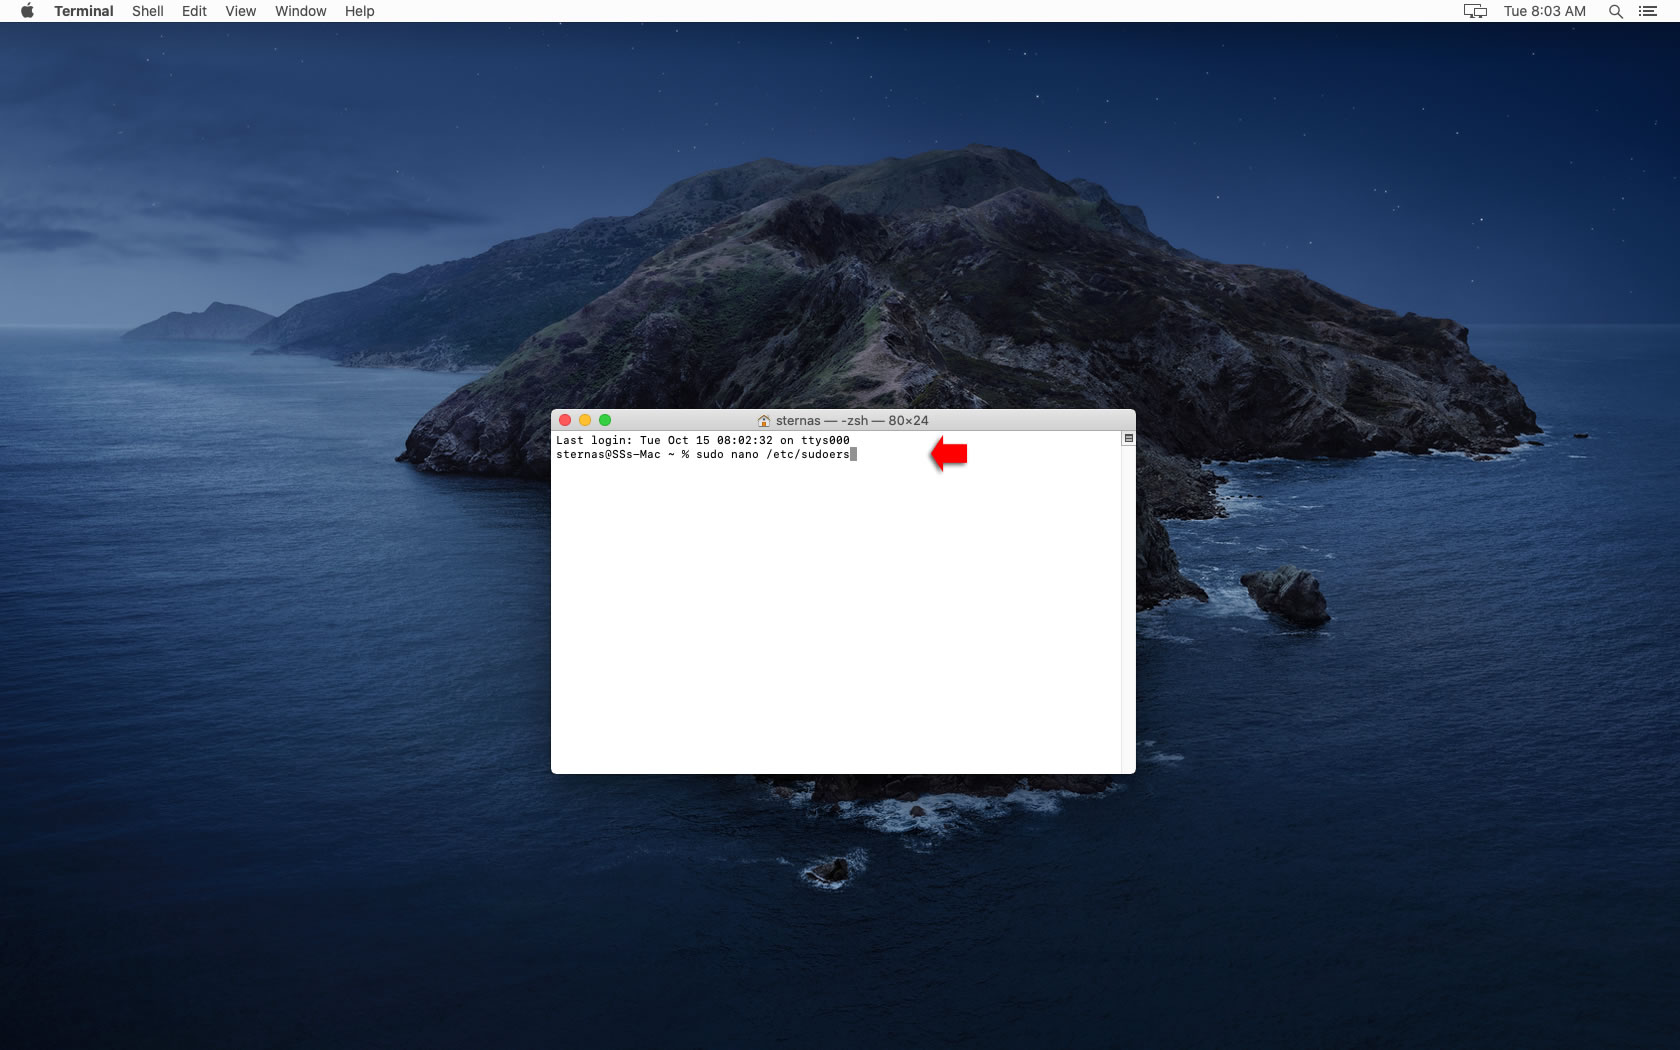The image size is (1680, 1050).
Task: Click the "Last login: Tue Oct 15" line
Action: (703, 440)
